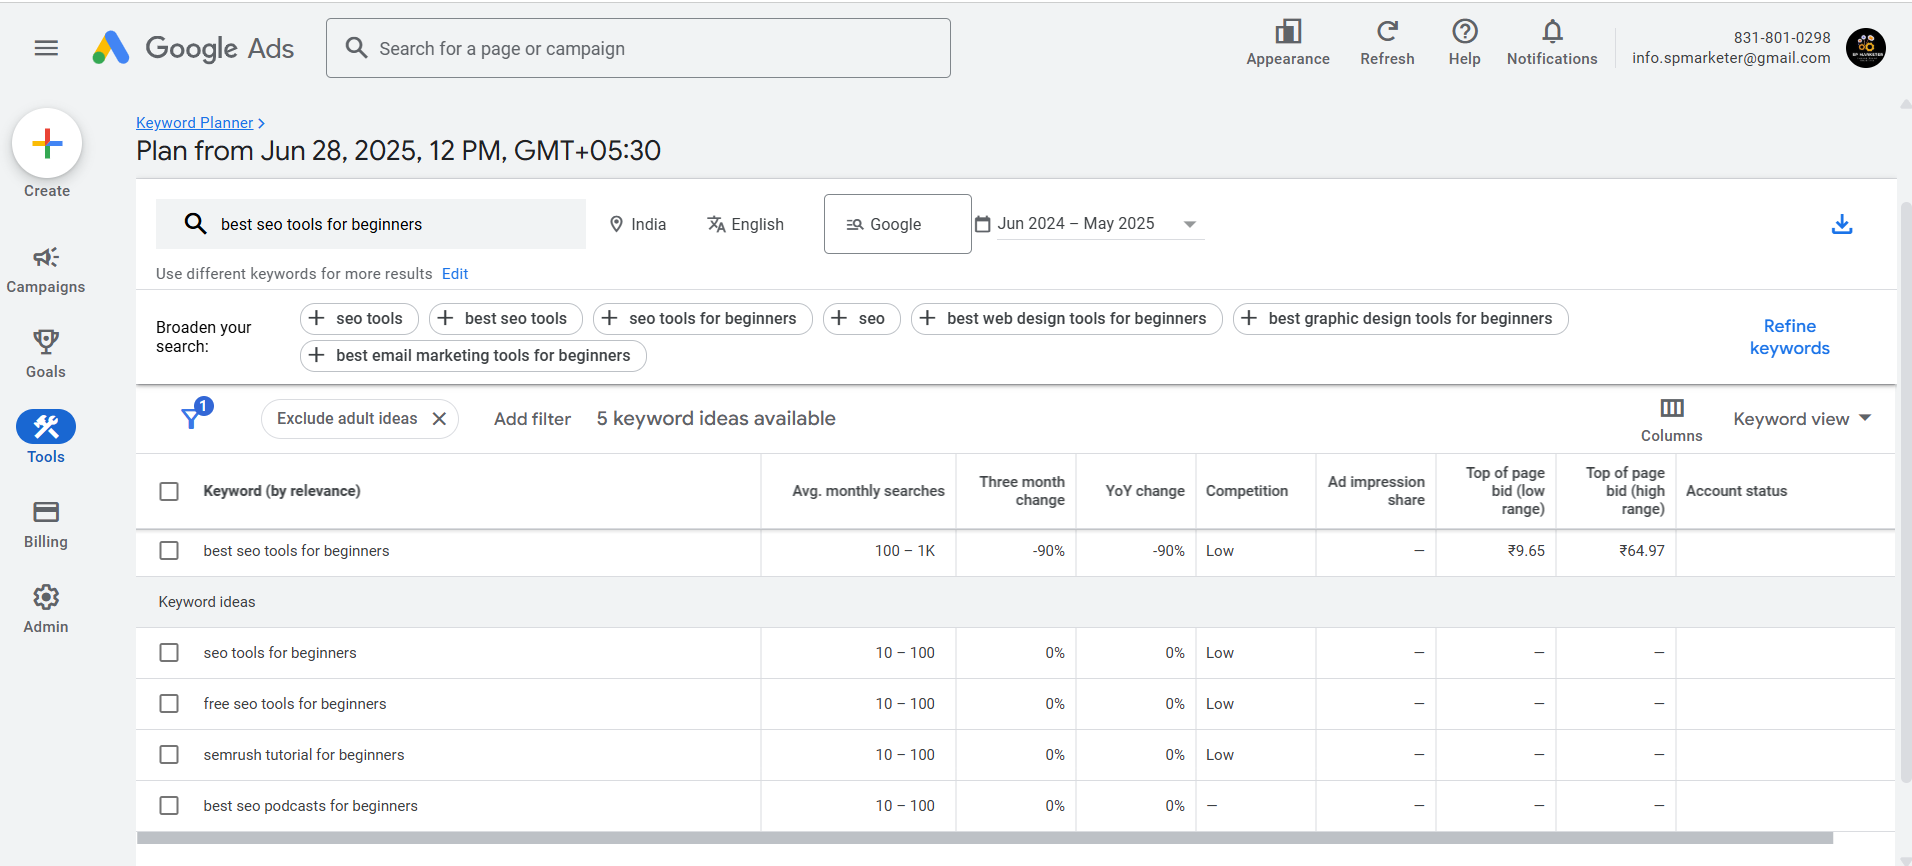The height and width of the screenshot is (866, 1912).
Task: Select all keywords checkbox in header
Action: click(169, 491)
